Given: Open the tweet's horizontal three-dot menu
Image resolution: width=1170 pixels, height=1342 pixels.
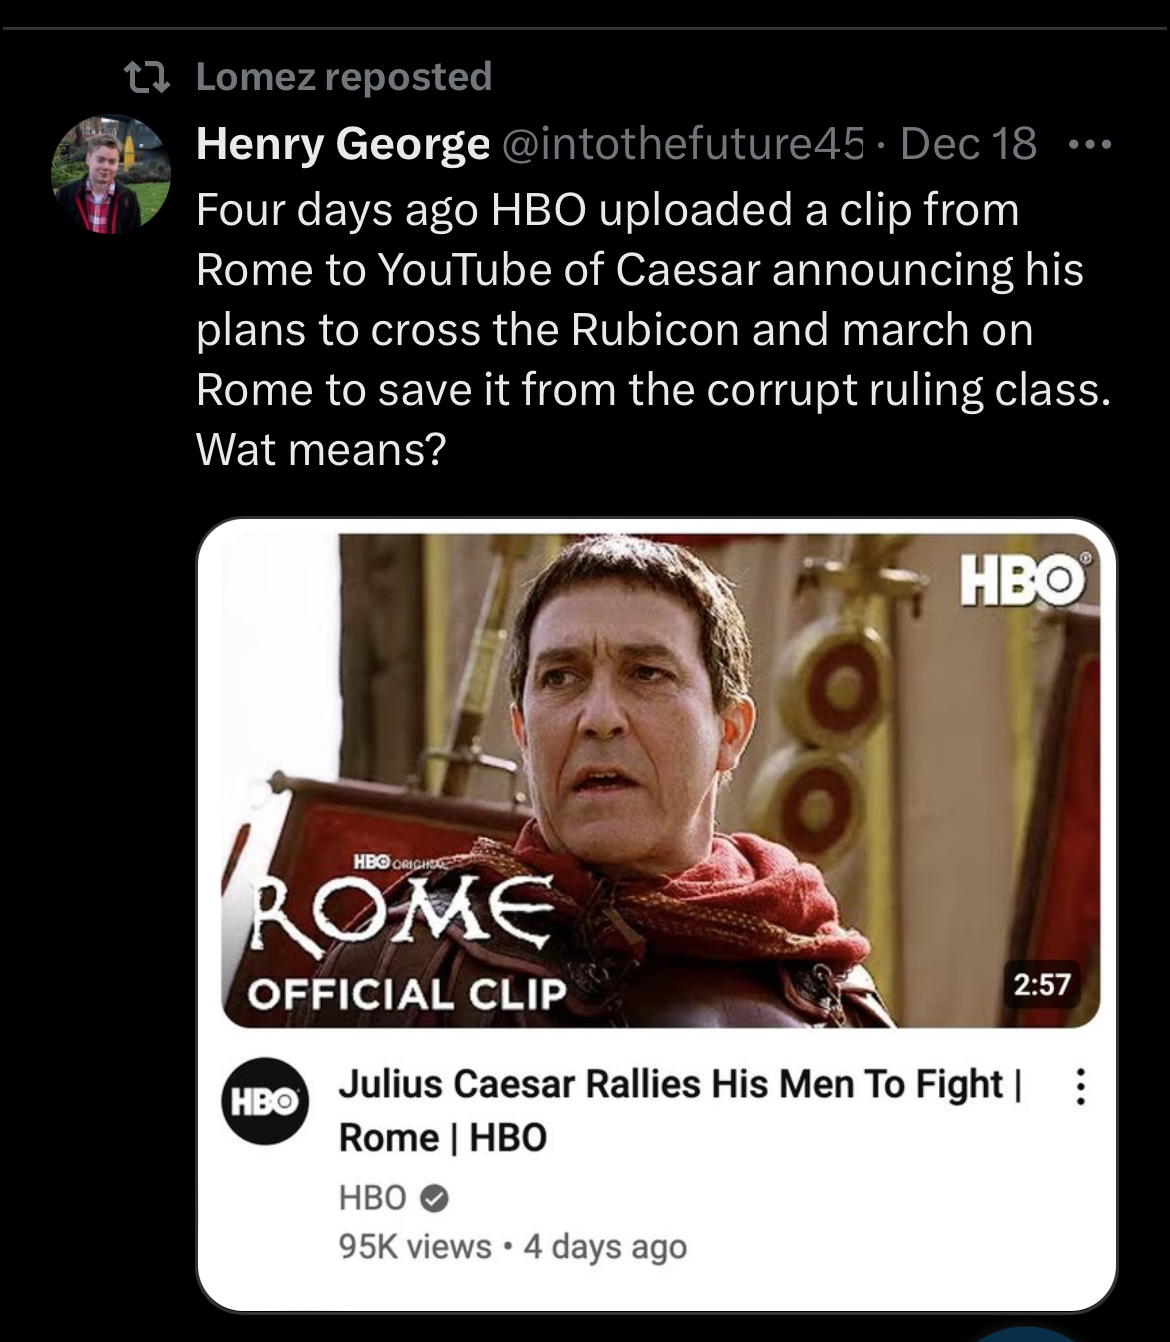Looking at the screenshot, I should [x=1089, y=145].
